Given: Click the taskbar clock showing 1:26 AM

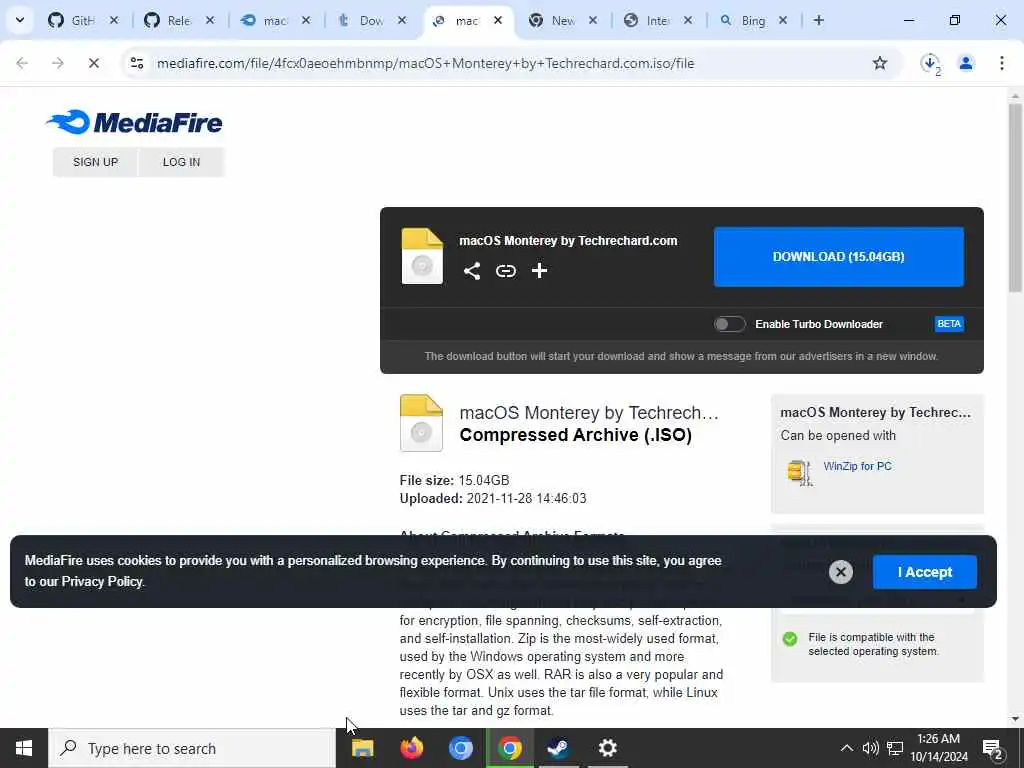Looking at the screenshot, I should click(x=938, y=748).
